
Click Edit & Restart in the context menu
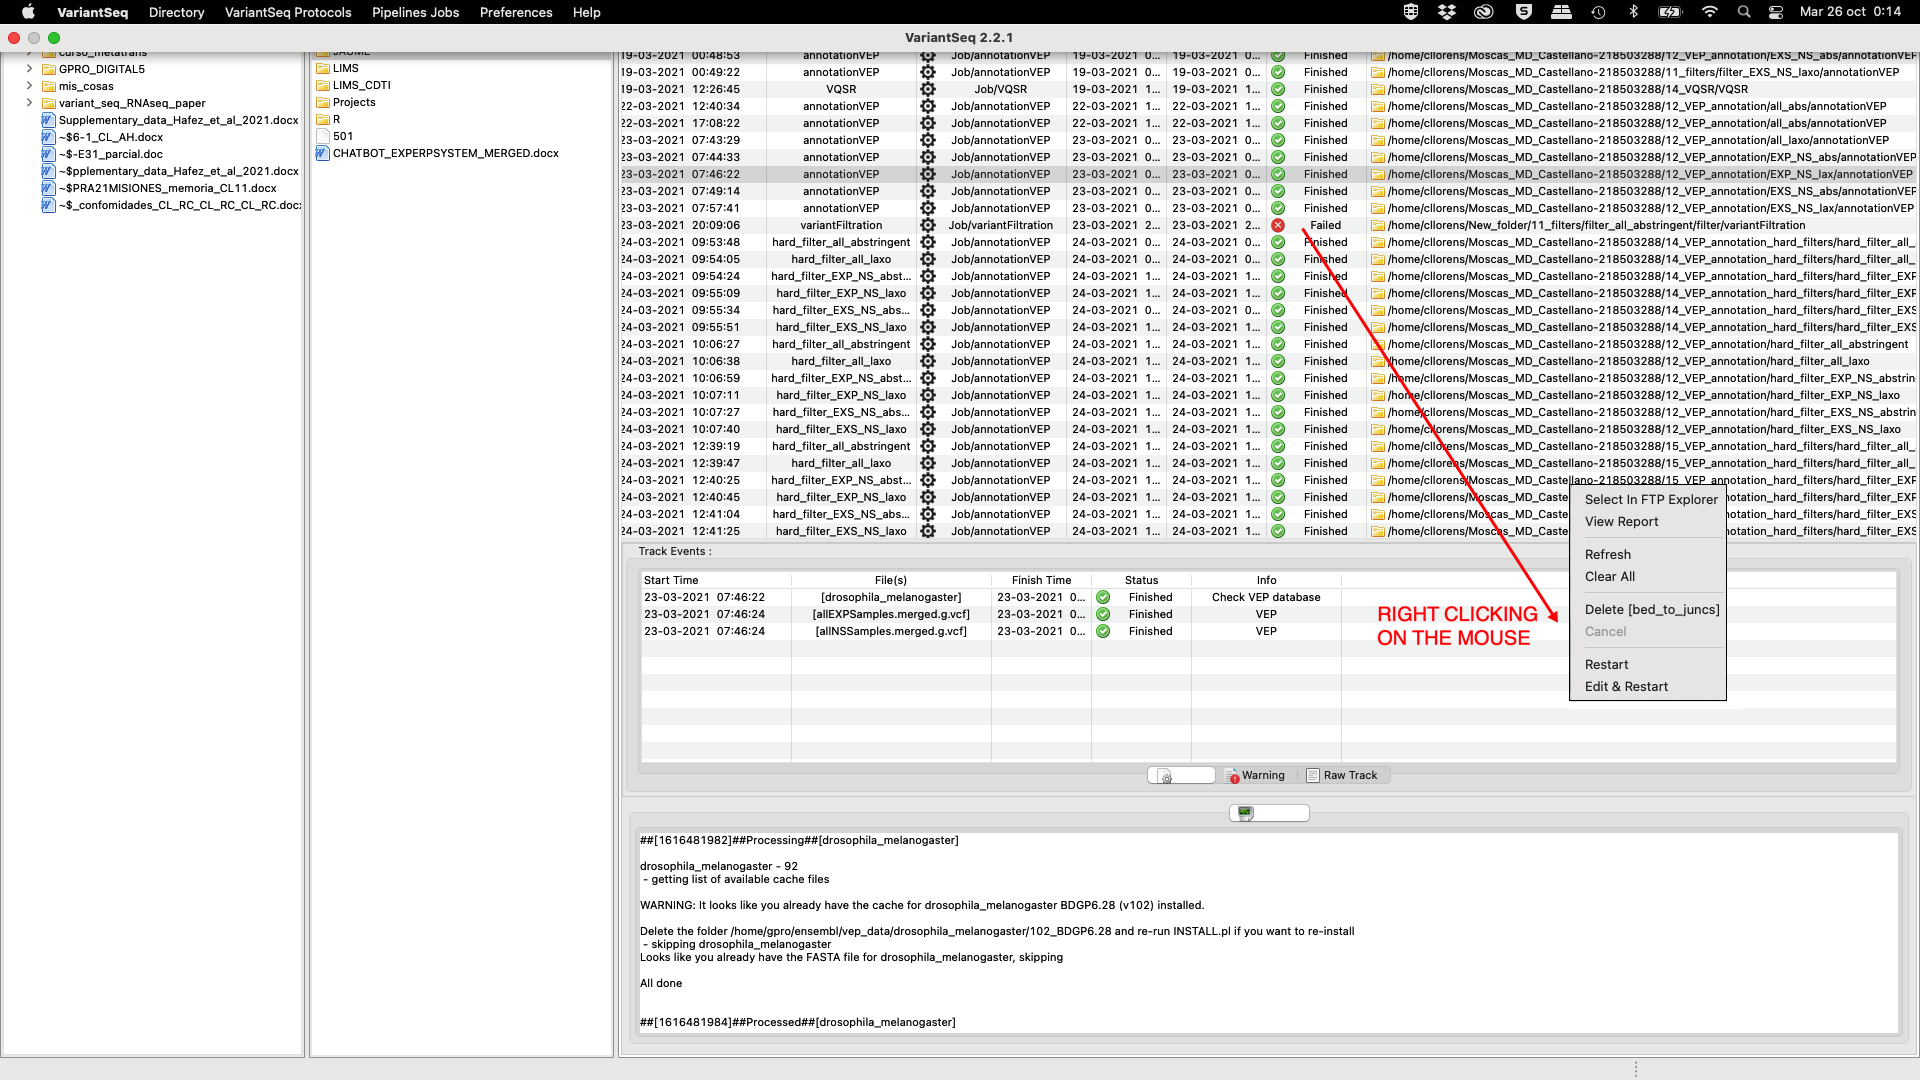click(1626, 686)
